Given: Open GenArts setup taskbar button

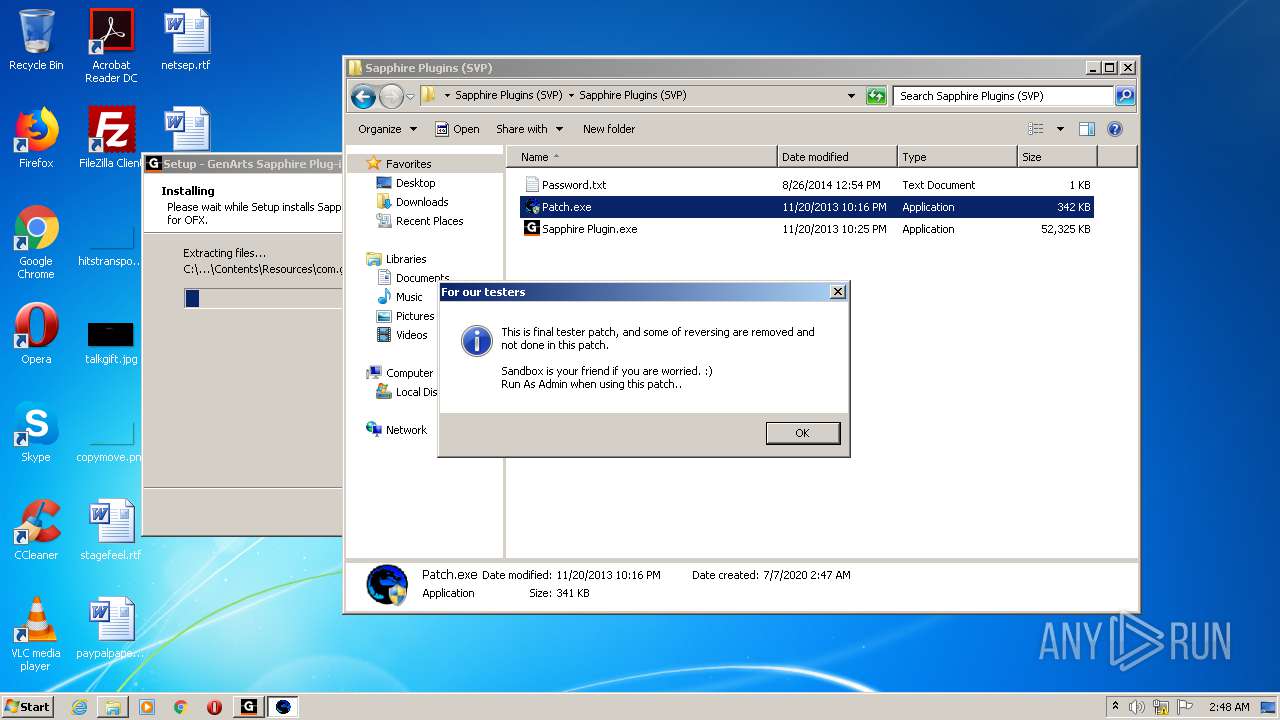Looking at the screenshot, I should pos(248,707).
